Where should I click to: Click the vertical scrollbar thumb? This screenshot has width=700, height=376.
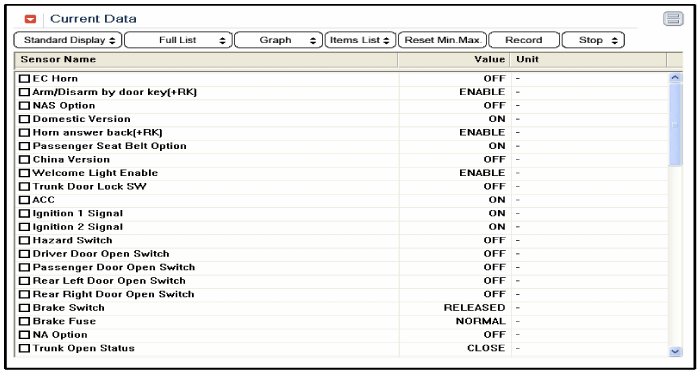[675, 124]
